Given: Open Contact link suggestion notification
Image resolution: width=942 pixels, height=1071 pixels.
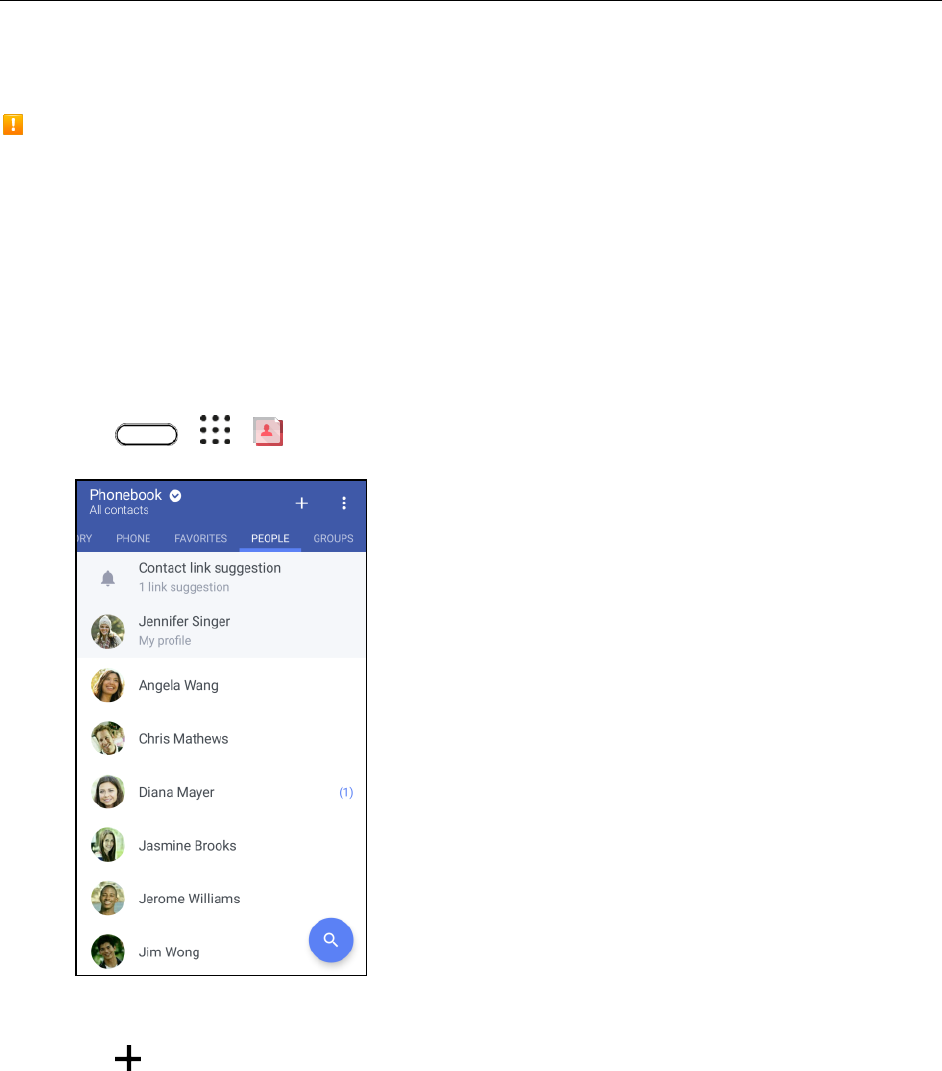Looking at the screenshot, I should (x=221, y=578).
